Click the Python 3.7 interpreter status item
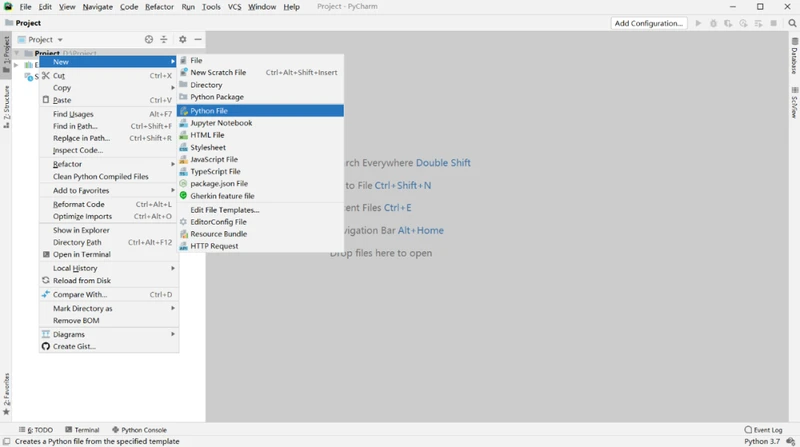This screenshot has width=800, height=447. [762, 441]
